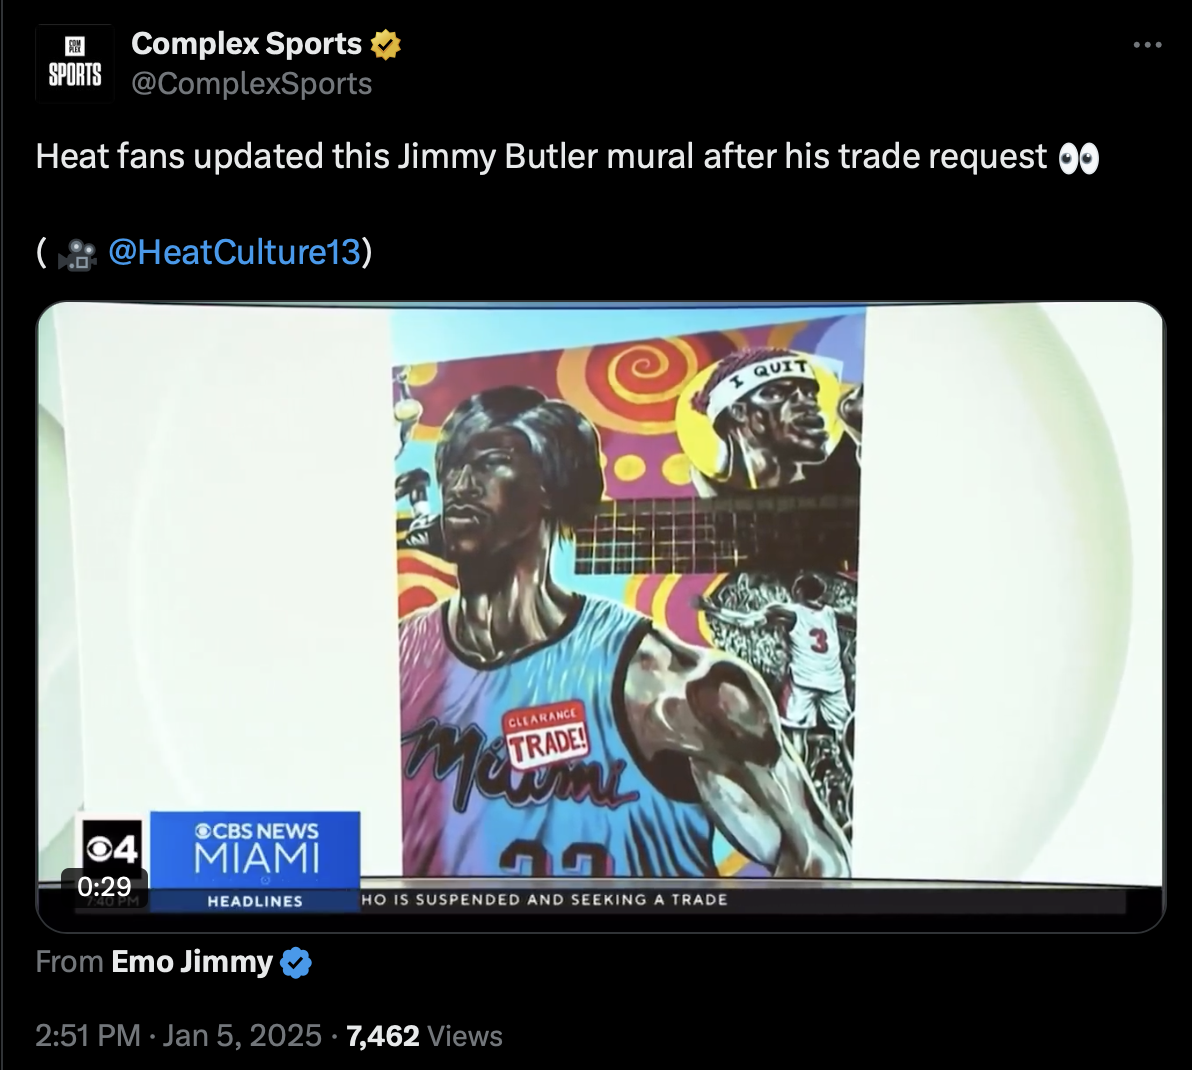Image resolution: width=1192 pixels, height=1070 pixels.
Task: Click the movie camera emoji before the mention
Action: click(78, 254)
